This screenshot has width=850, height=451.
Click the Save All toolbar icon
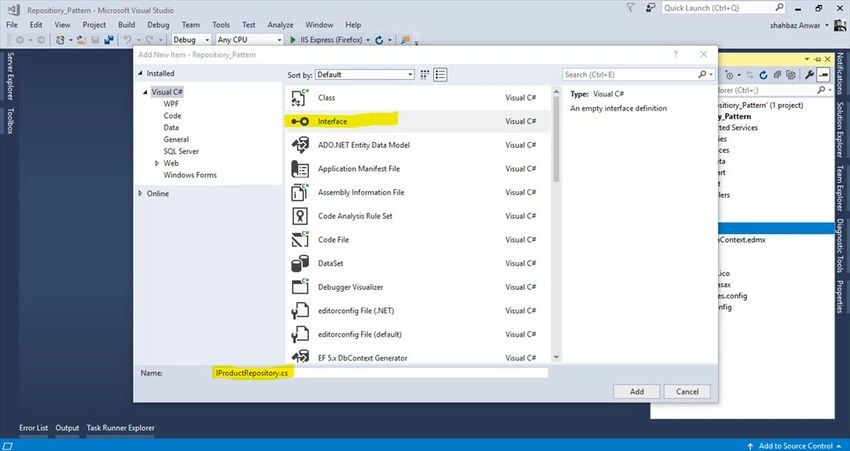109,40
